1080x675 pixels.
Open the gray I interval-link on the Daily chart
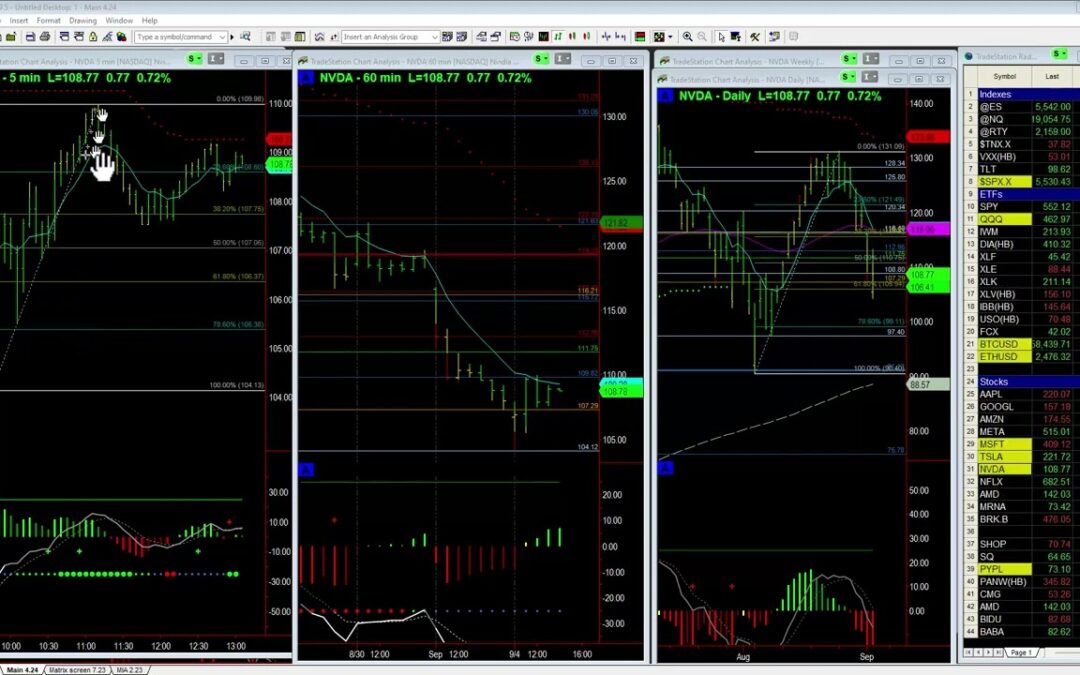click(x=869, y=76)
